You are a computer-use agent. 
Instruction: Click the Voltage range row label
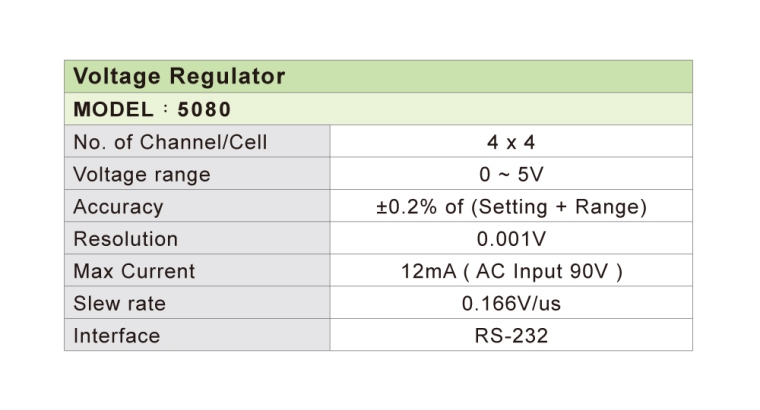(x=142, y=174)
